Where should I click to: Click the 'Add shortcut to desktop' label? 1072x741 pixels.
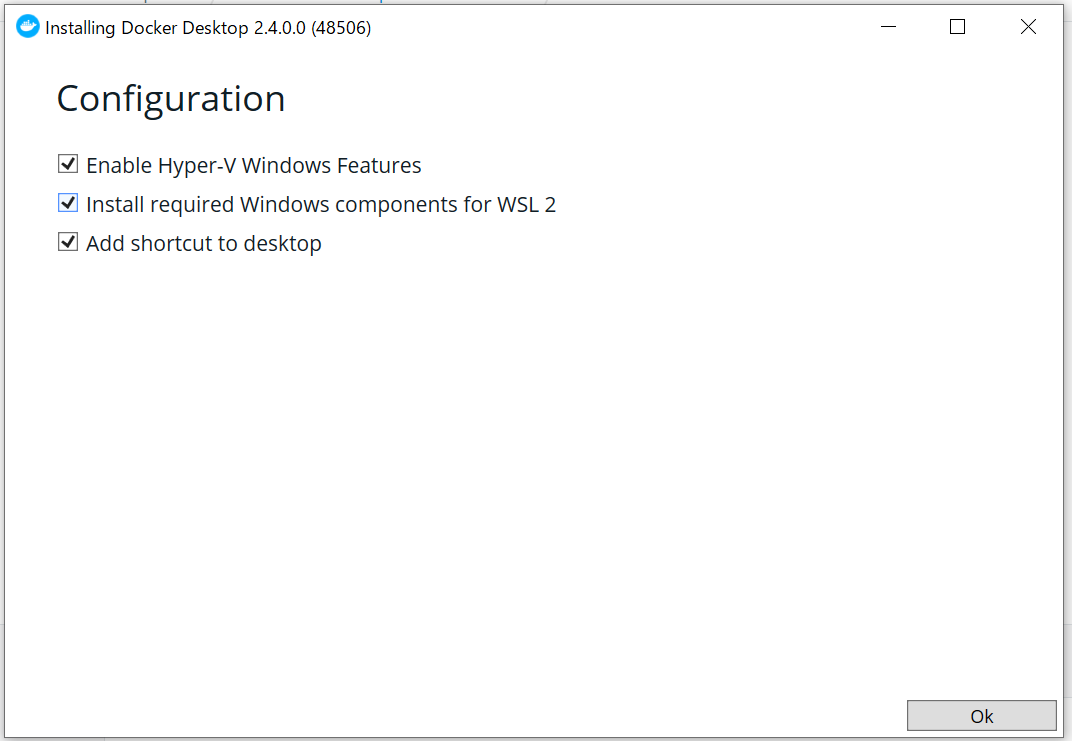pos(204,243)
